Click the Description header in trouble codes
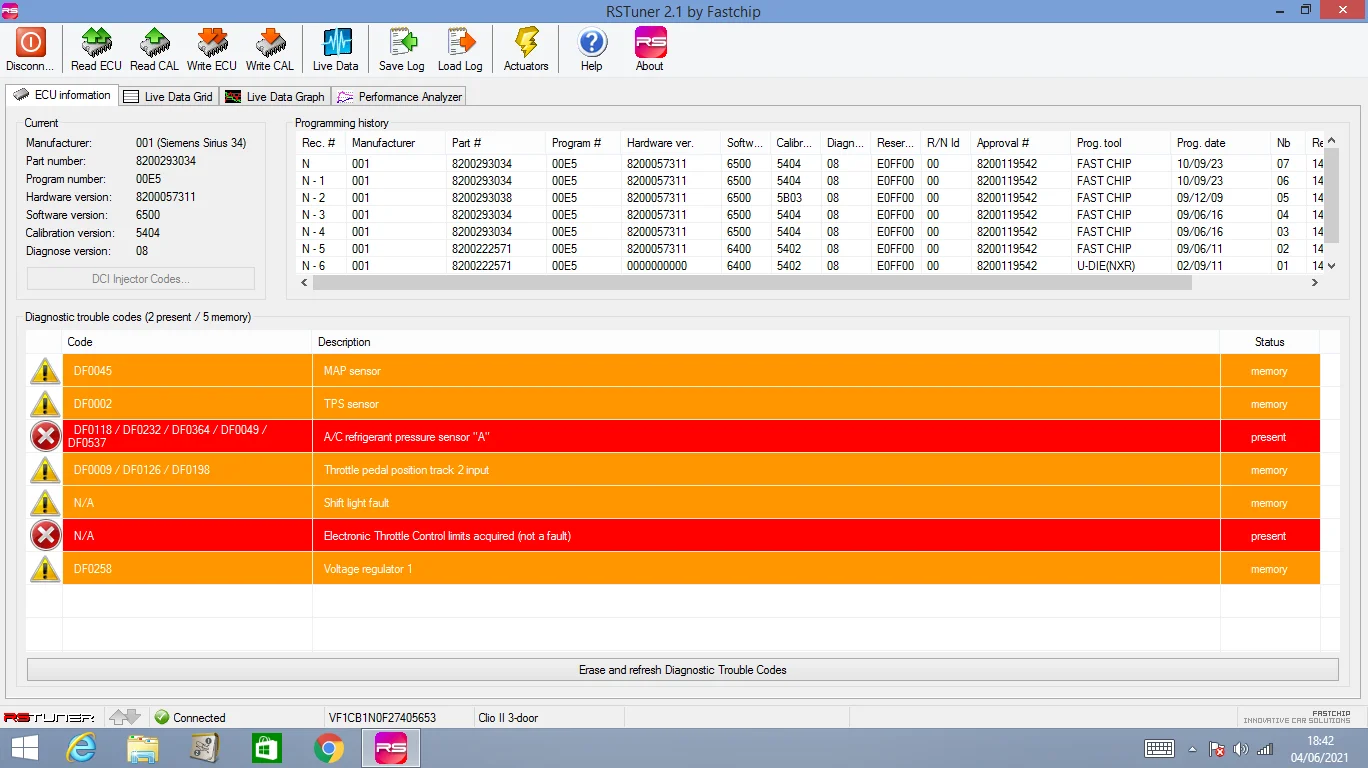 [766, 342]
